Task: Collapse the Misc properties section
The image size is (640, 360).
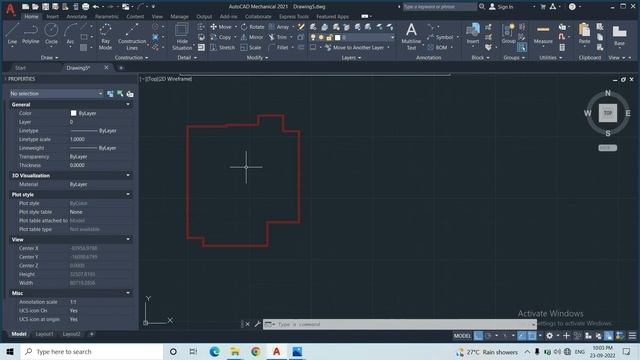Action: (128, 293)
